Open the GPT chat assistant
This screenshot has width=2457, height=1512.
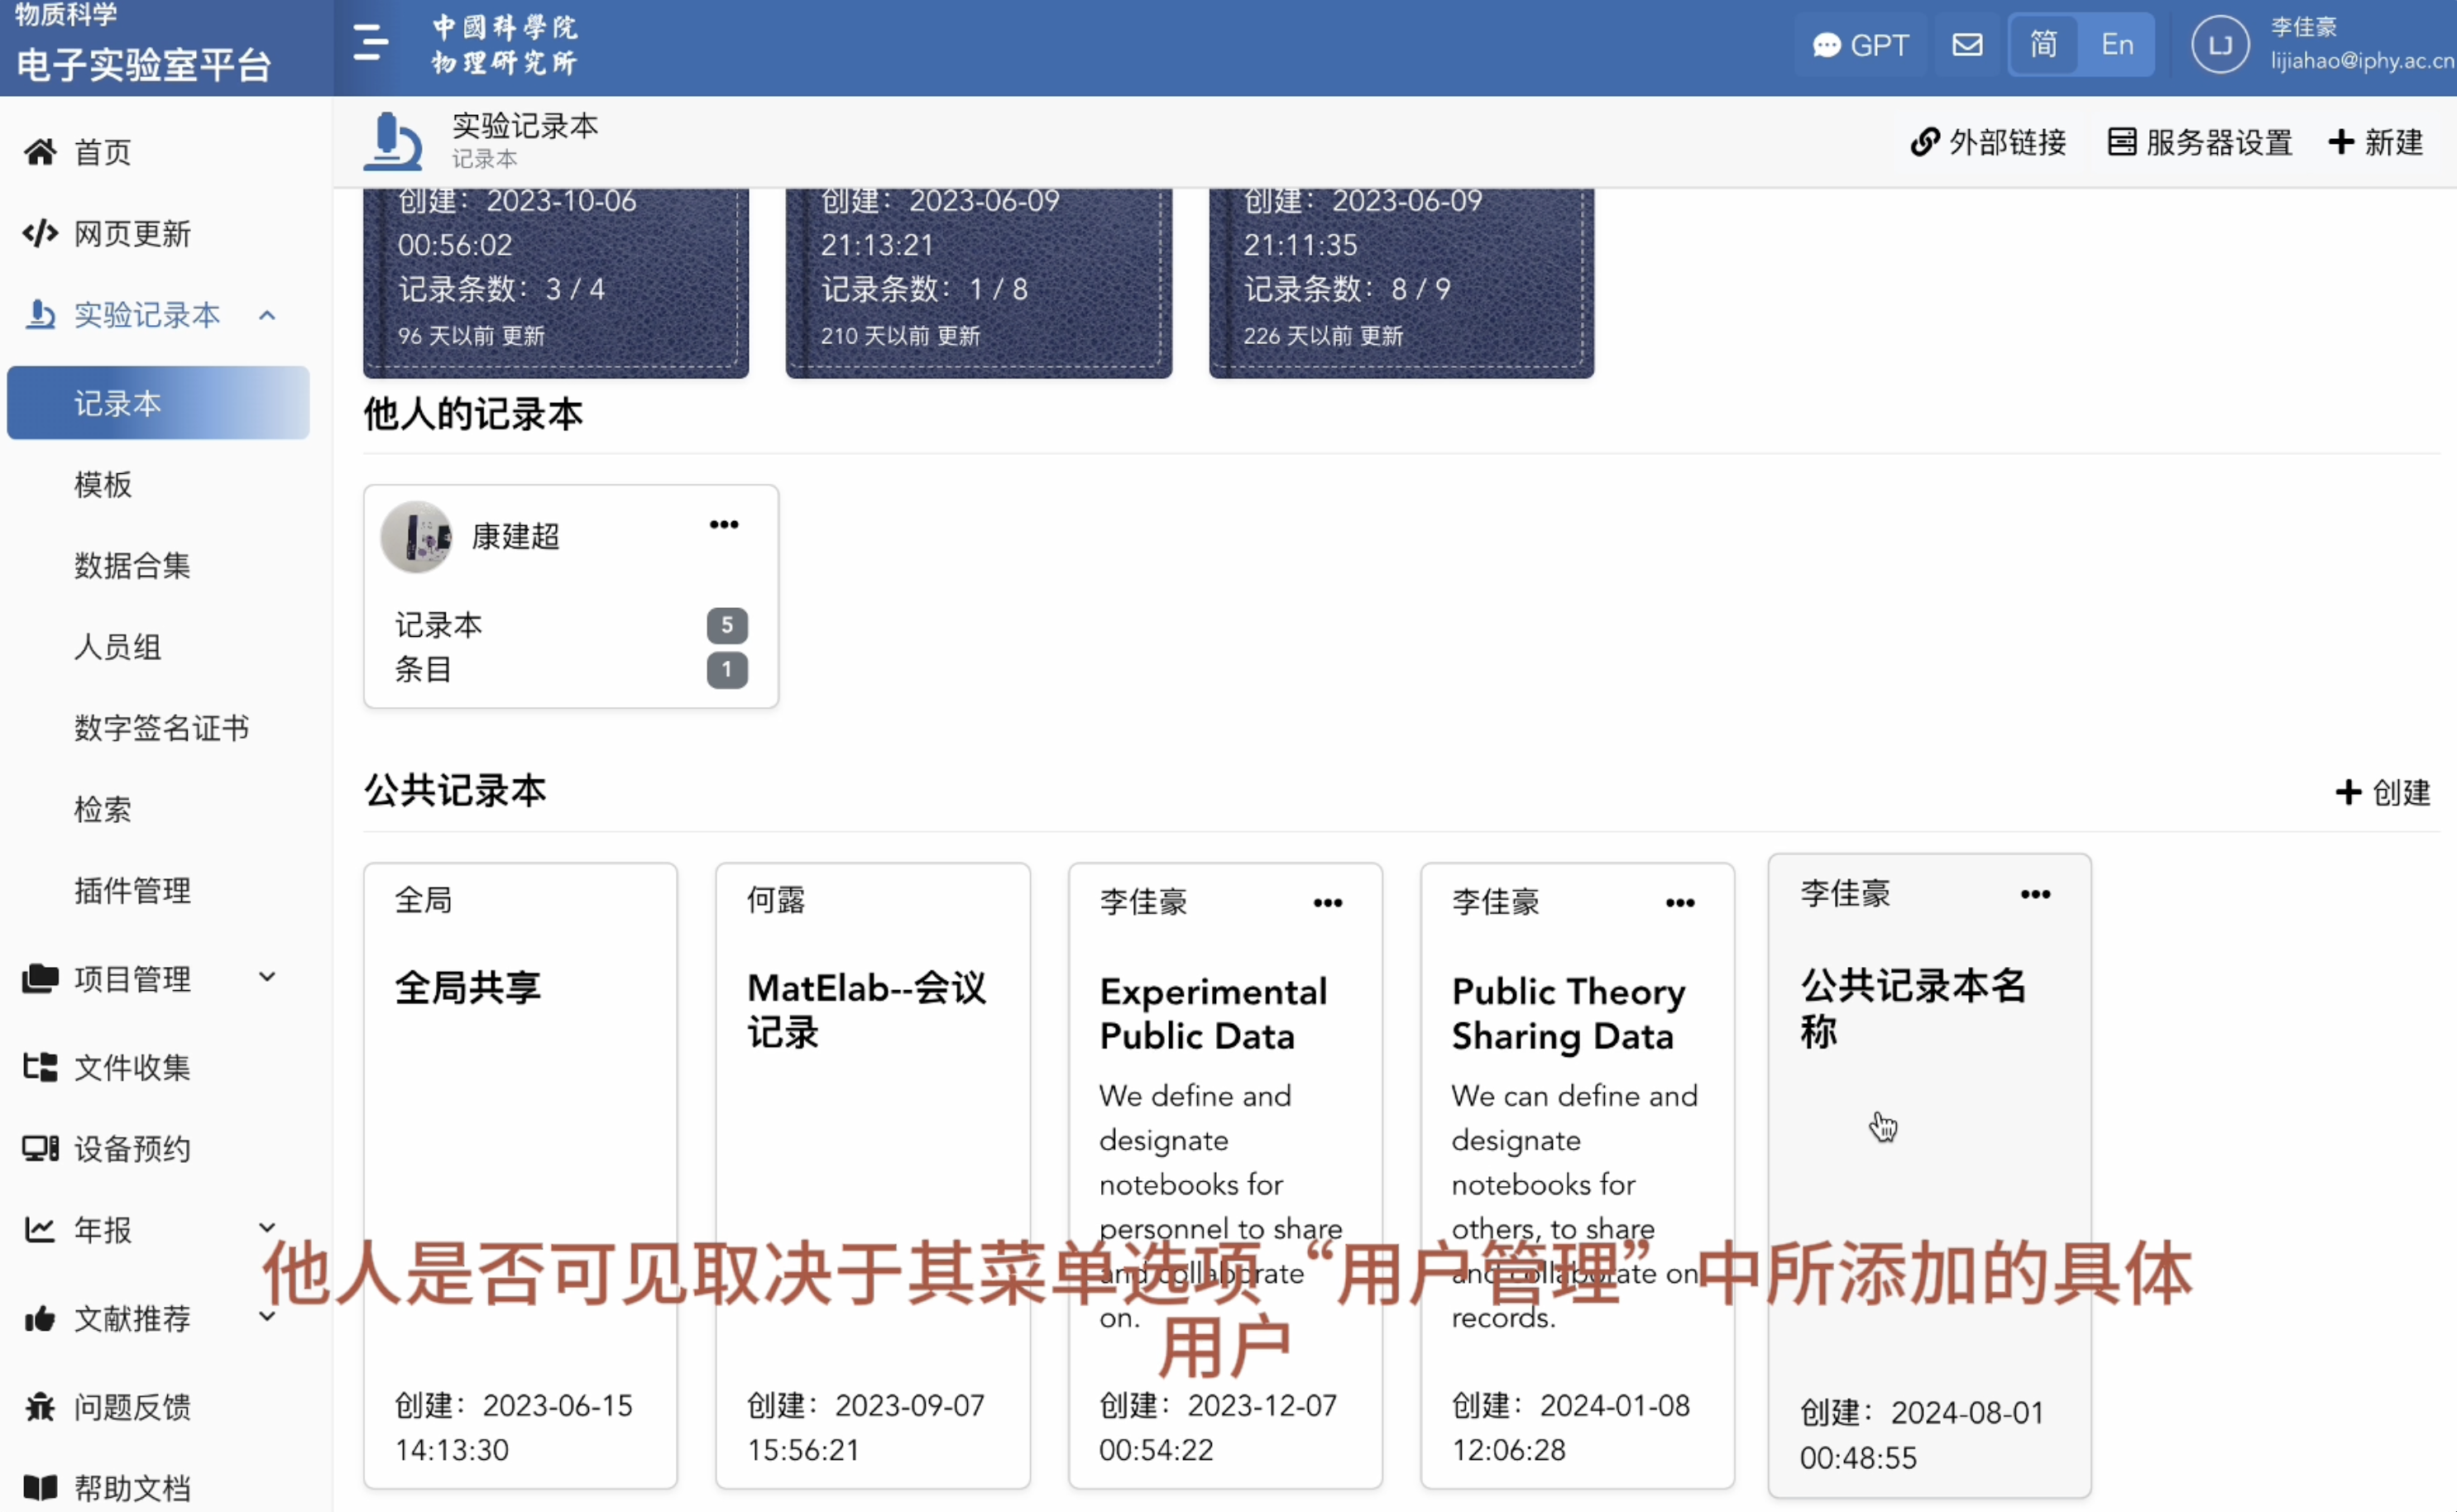[1861, 45]
